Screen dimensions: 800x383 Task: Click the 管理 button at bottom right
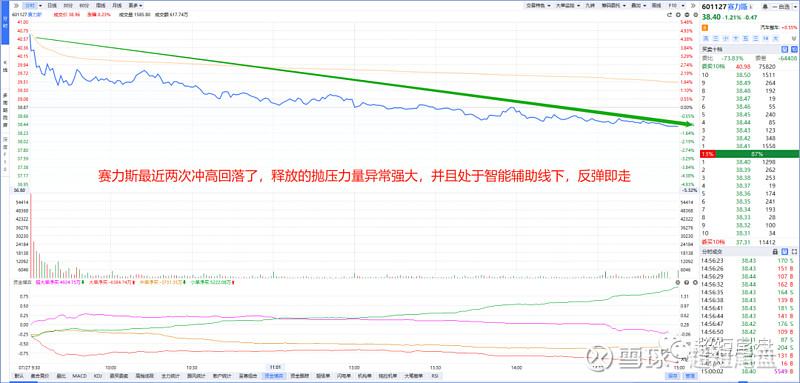click(690, 376)
